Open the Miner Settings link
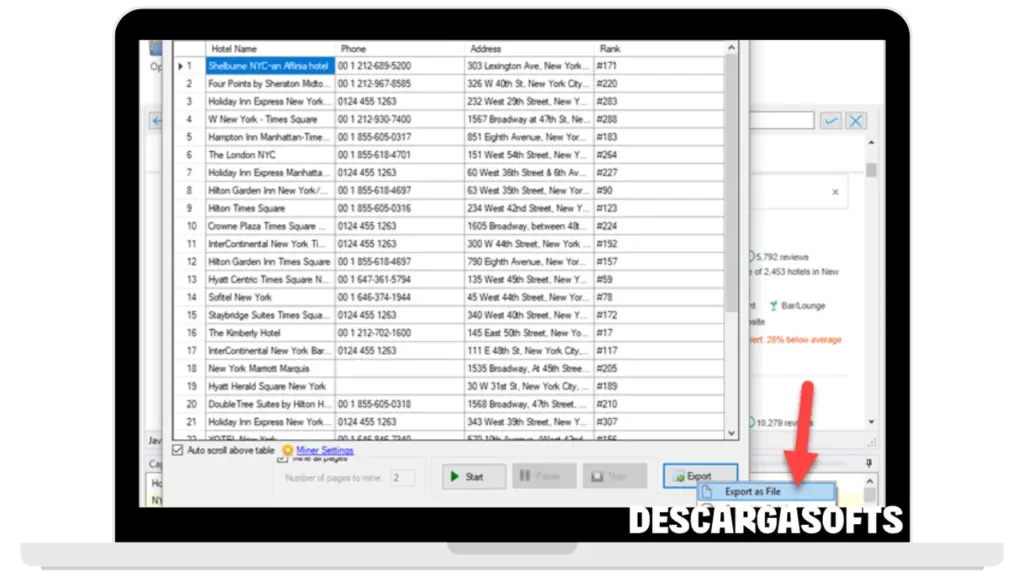 (x=324, y=451)
